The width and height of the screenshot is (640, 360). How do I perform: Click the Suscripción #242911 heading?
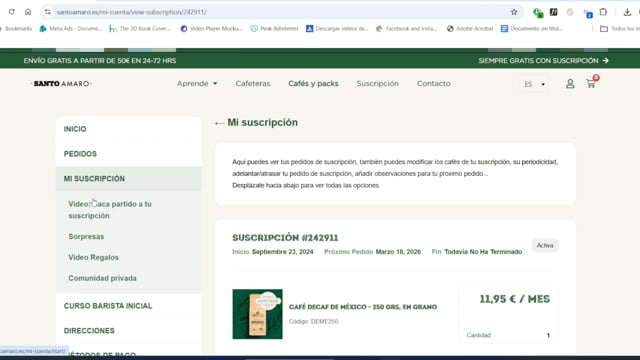[285, 238]
